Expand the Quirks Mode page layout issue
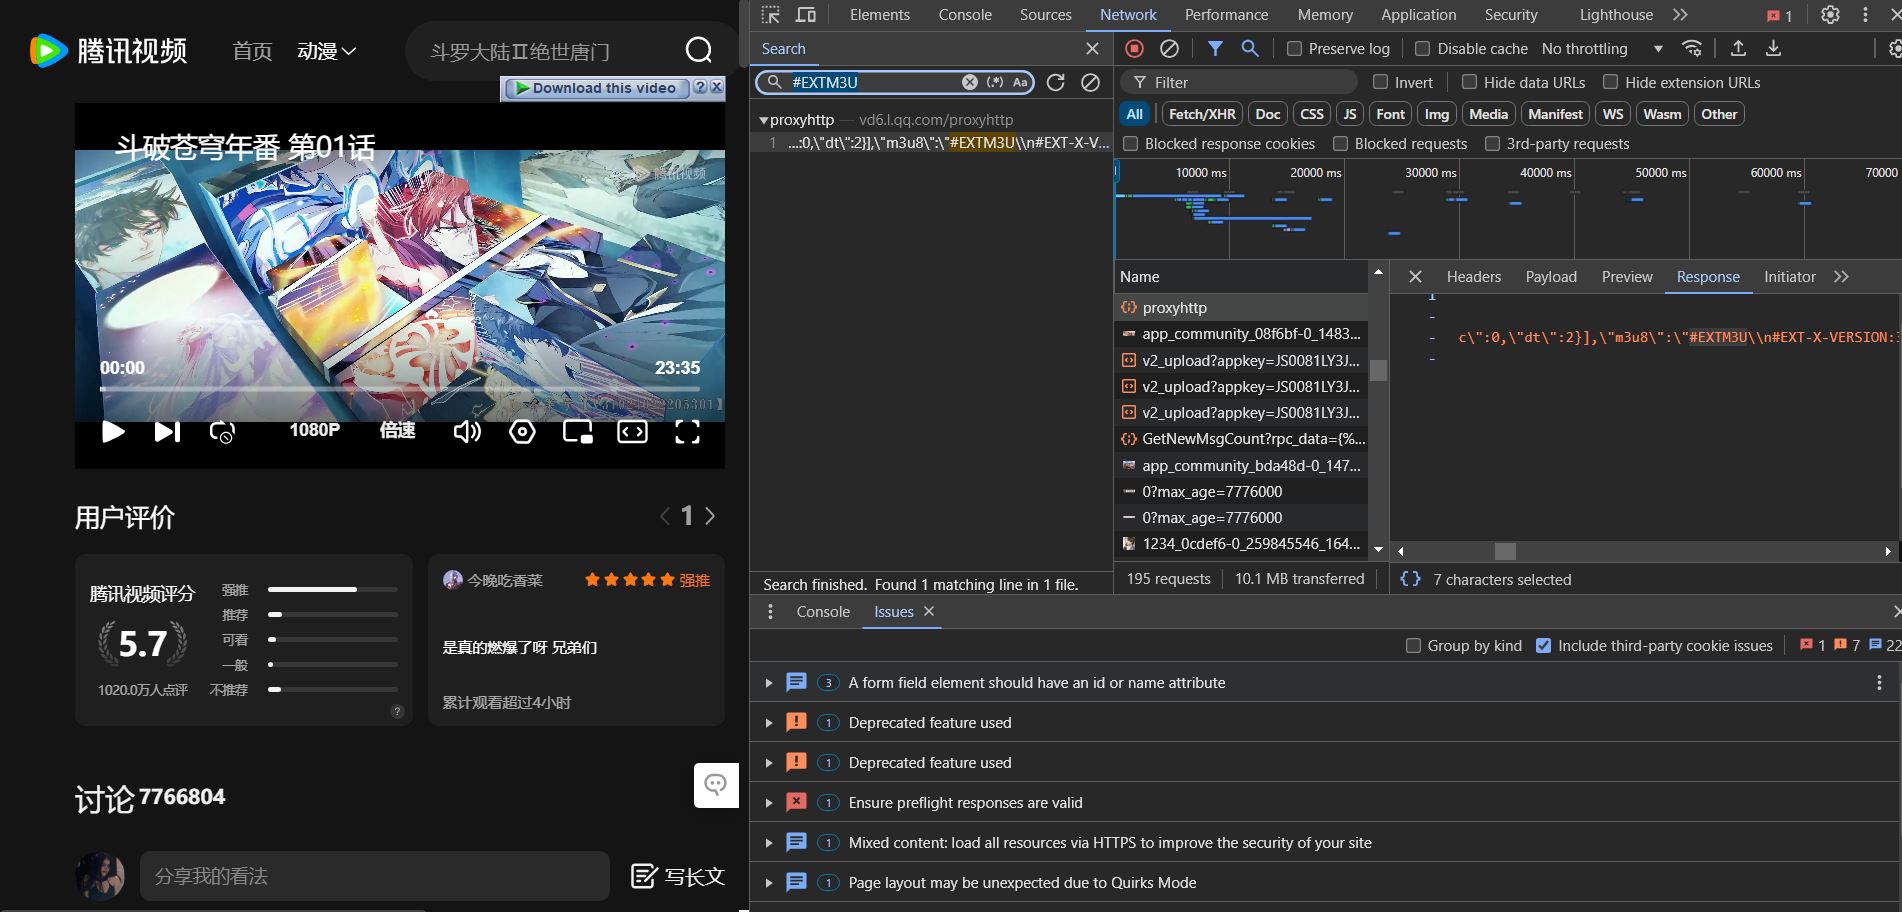The height and width of the screenshot is (912, 1902). (x=768, y=883)
